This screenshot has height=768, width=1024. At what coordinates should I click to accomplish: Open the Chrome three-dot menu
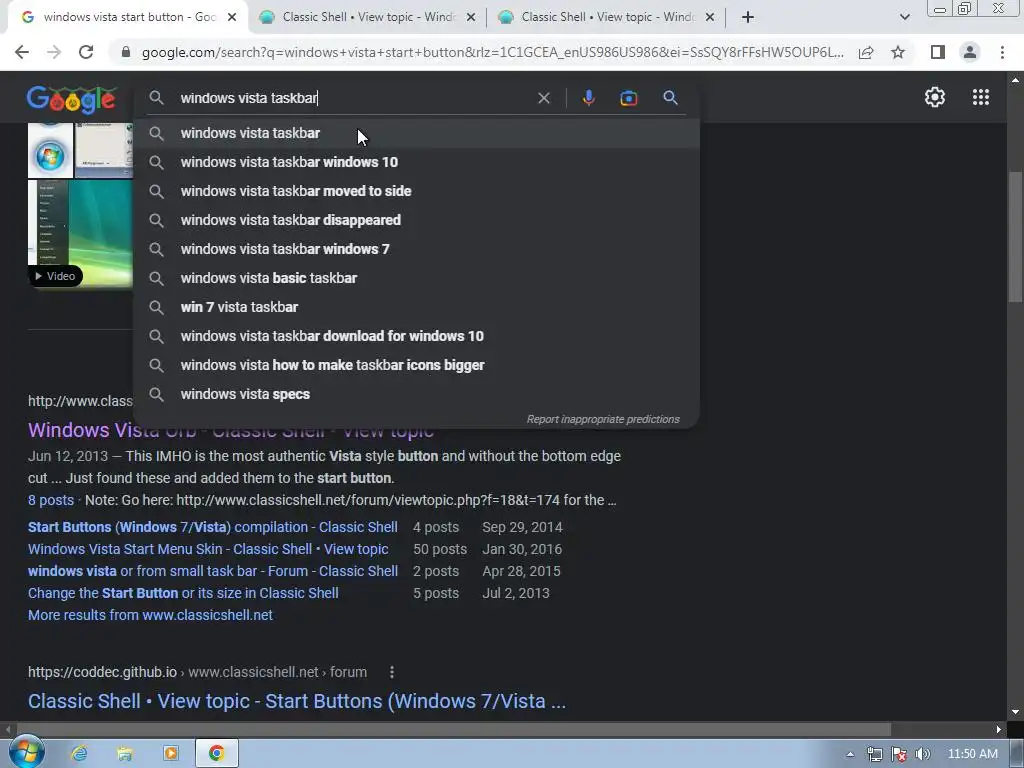point(1002,52)
